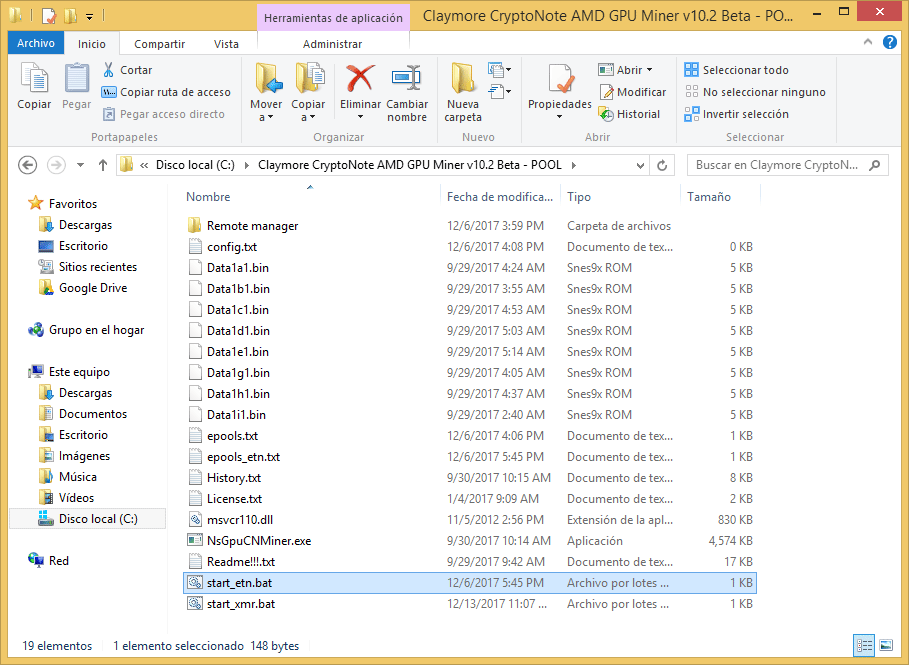Click the Pegar clipboard icon
The image size is (909, 665).
77,78
